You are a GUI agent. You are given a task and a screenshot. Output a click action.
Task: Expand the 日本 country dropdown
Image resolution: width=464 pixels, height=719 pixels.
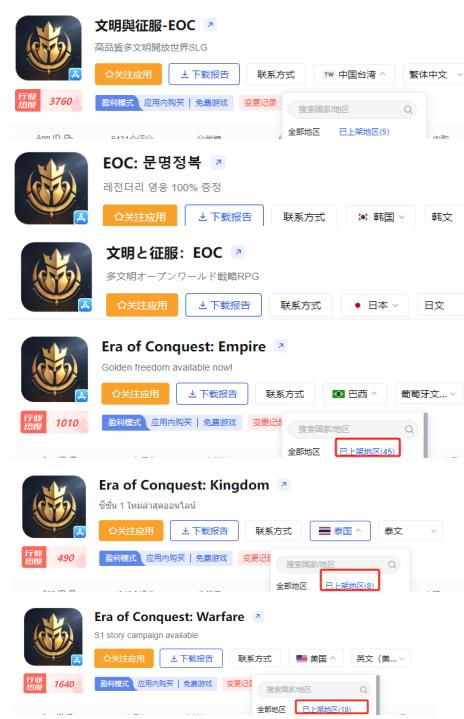click(375, 305)
